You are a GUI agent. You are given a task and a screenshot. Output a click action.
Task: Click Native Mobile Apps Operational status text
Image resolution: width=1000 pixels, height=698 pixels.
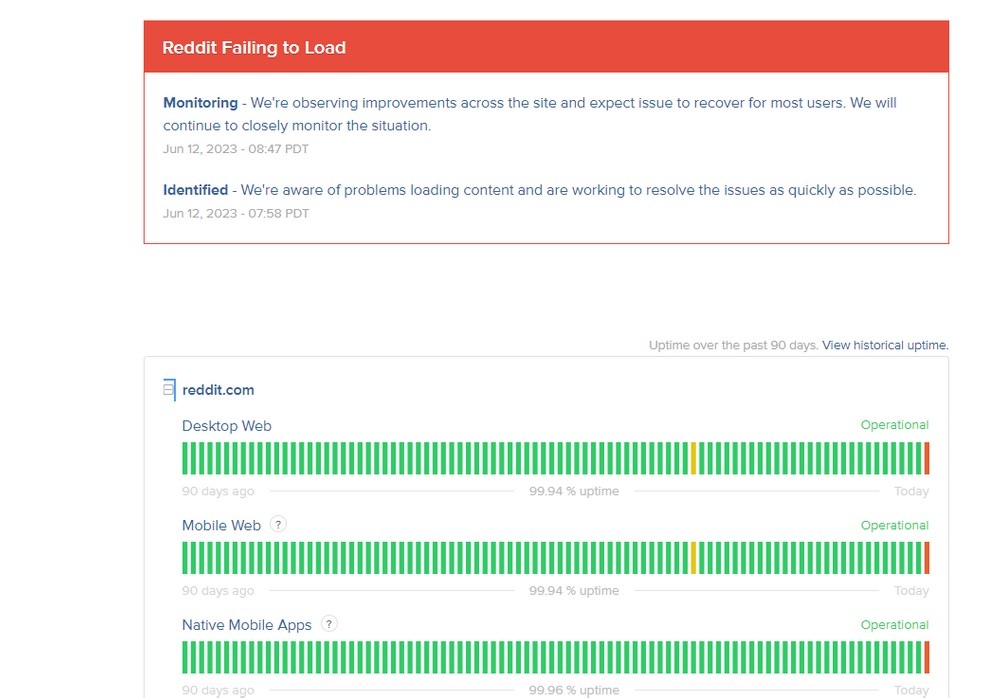pos(895,625)
